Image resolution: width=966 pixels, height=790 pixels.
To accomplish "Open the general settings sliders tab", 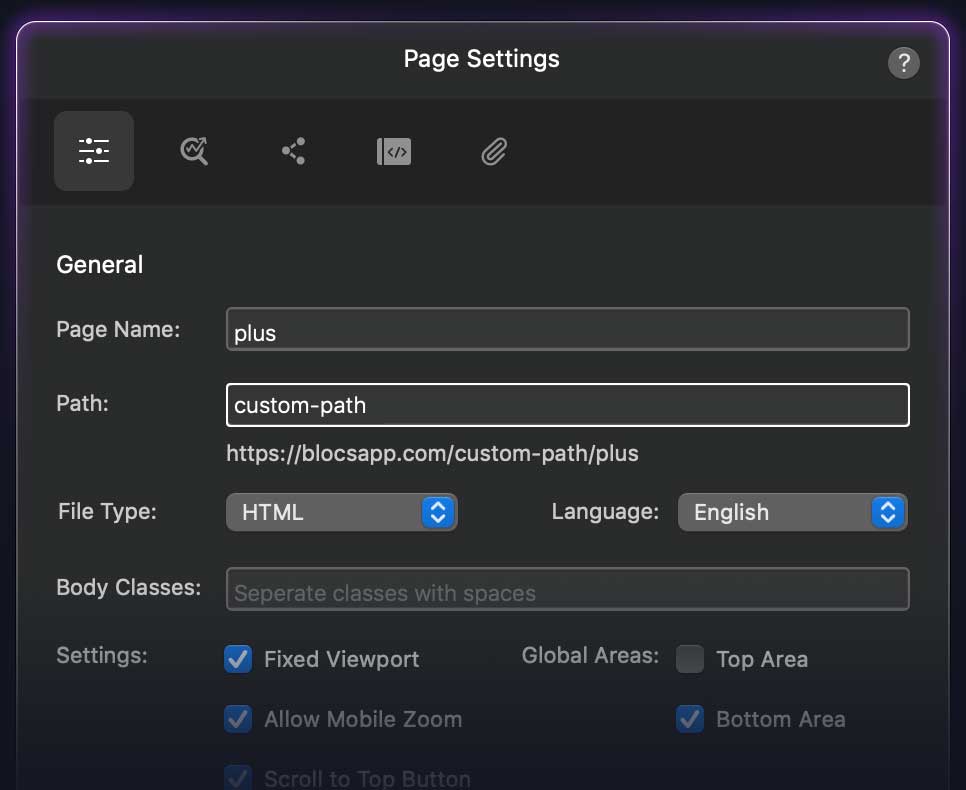I will pos(94,151).
